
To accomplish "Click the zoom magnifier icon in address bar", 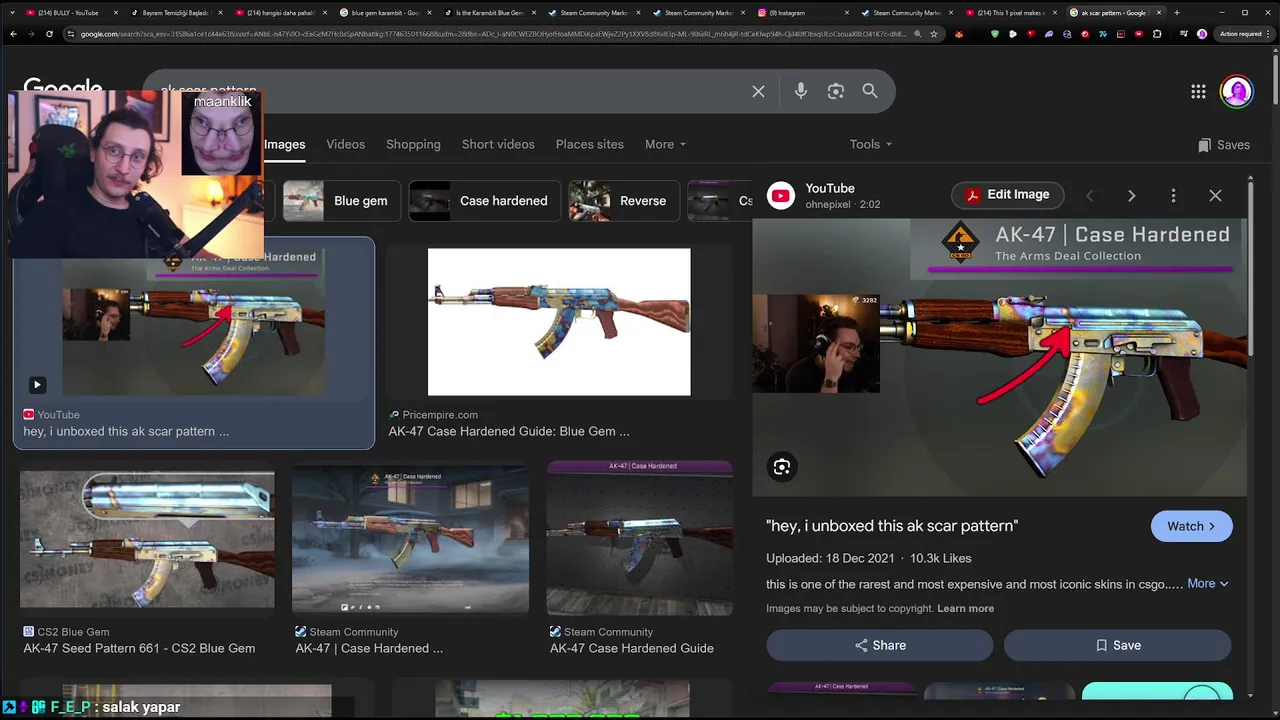I will click(917, 34).
